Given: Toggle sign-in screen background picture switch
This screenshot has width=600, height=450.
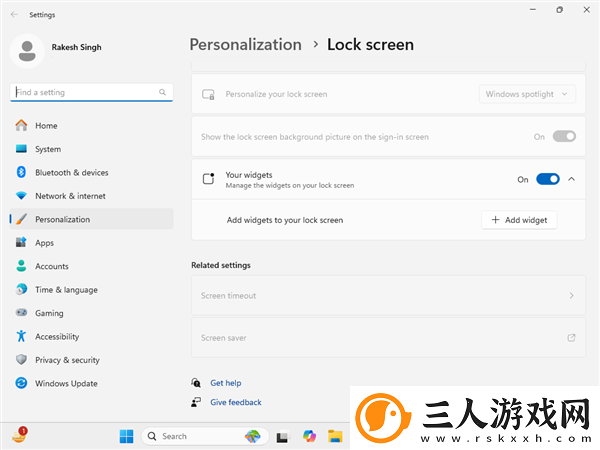Looking at the screenshot, I should coord(564,137).
